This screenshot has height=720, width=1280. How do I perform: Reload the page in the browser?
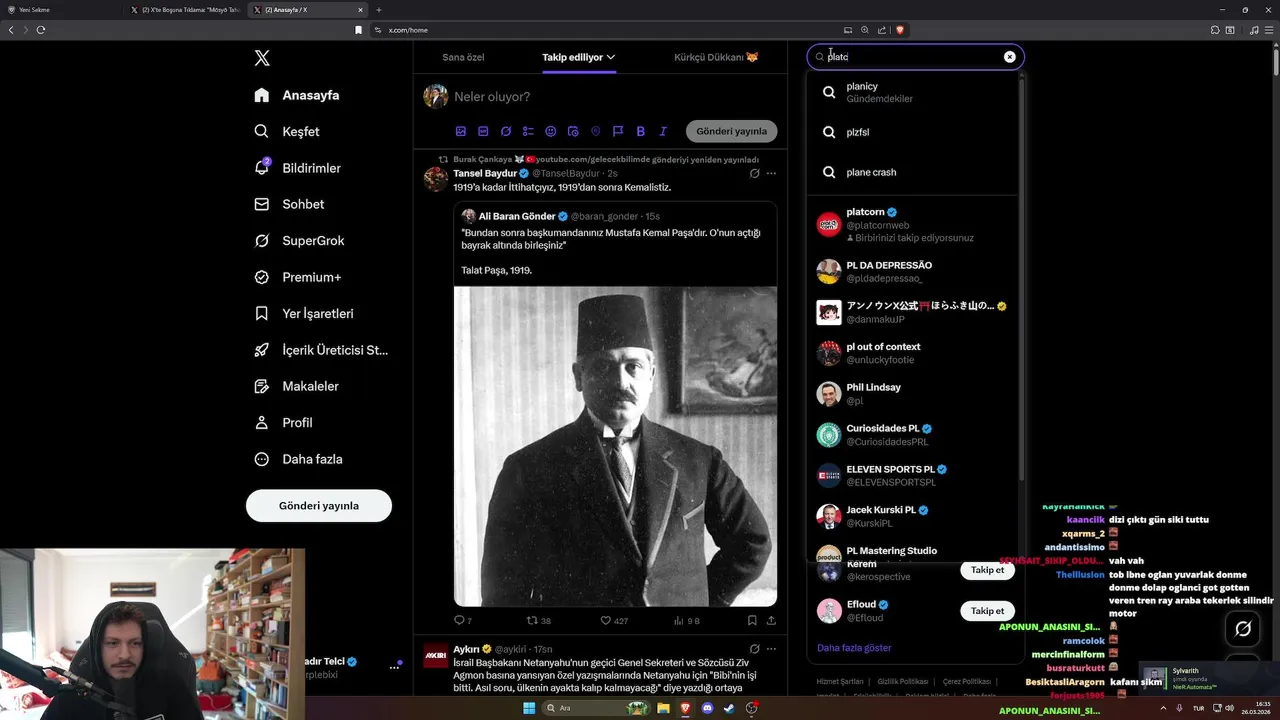pyautogui.click(x=41, y=30)
